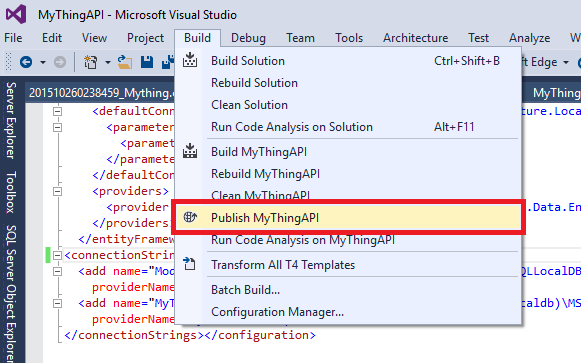Open the Server Explorer side panel

coord(11,121)
